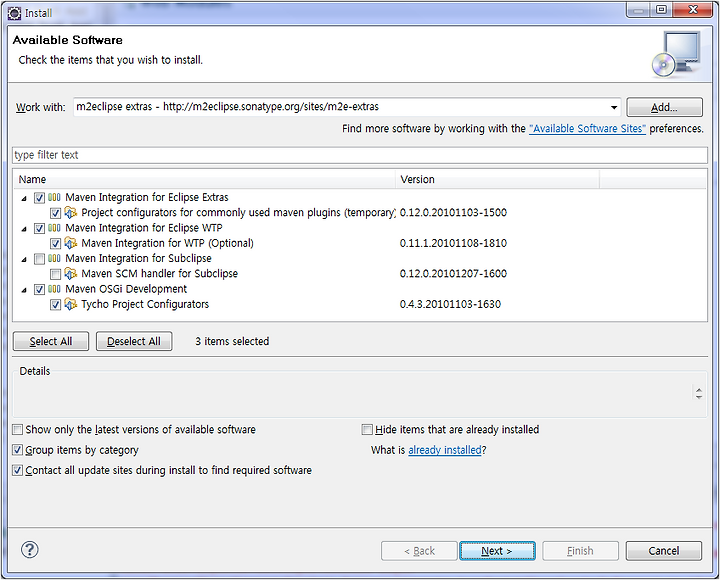Click the category icon beside Maven Integration for Eclipse Extras

point(54,197)
